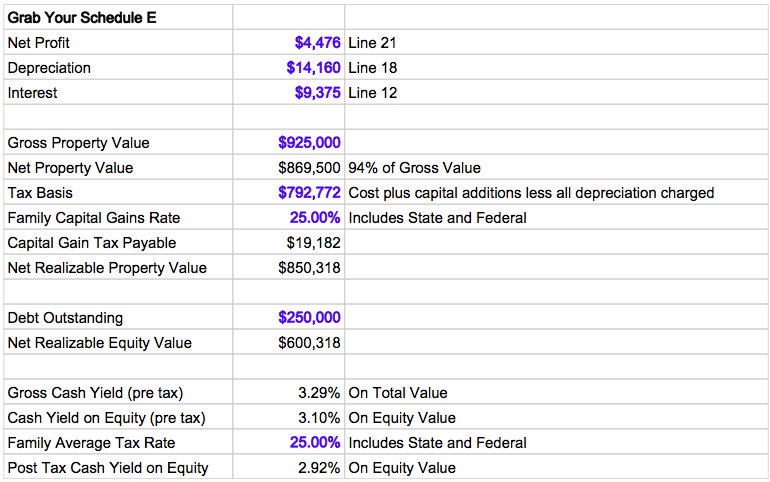Select the 'Cost plus capital additions' note cell
The image size is (770, 482).
(531, 193)
